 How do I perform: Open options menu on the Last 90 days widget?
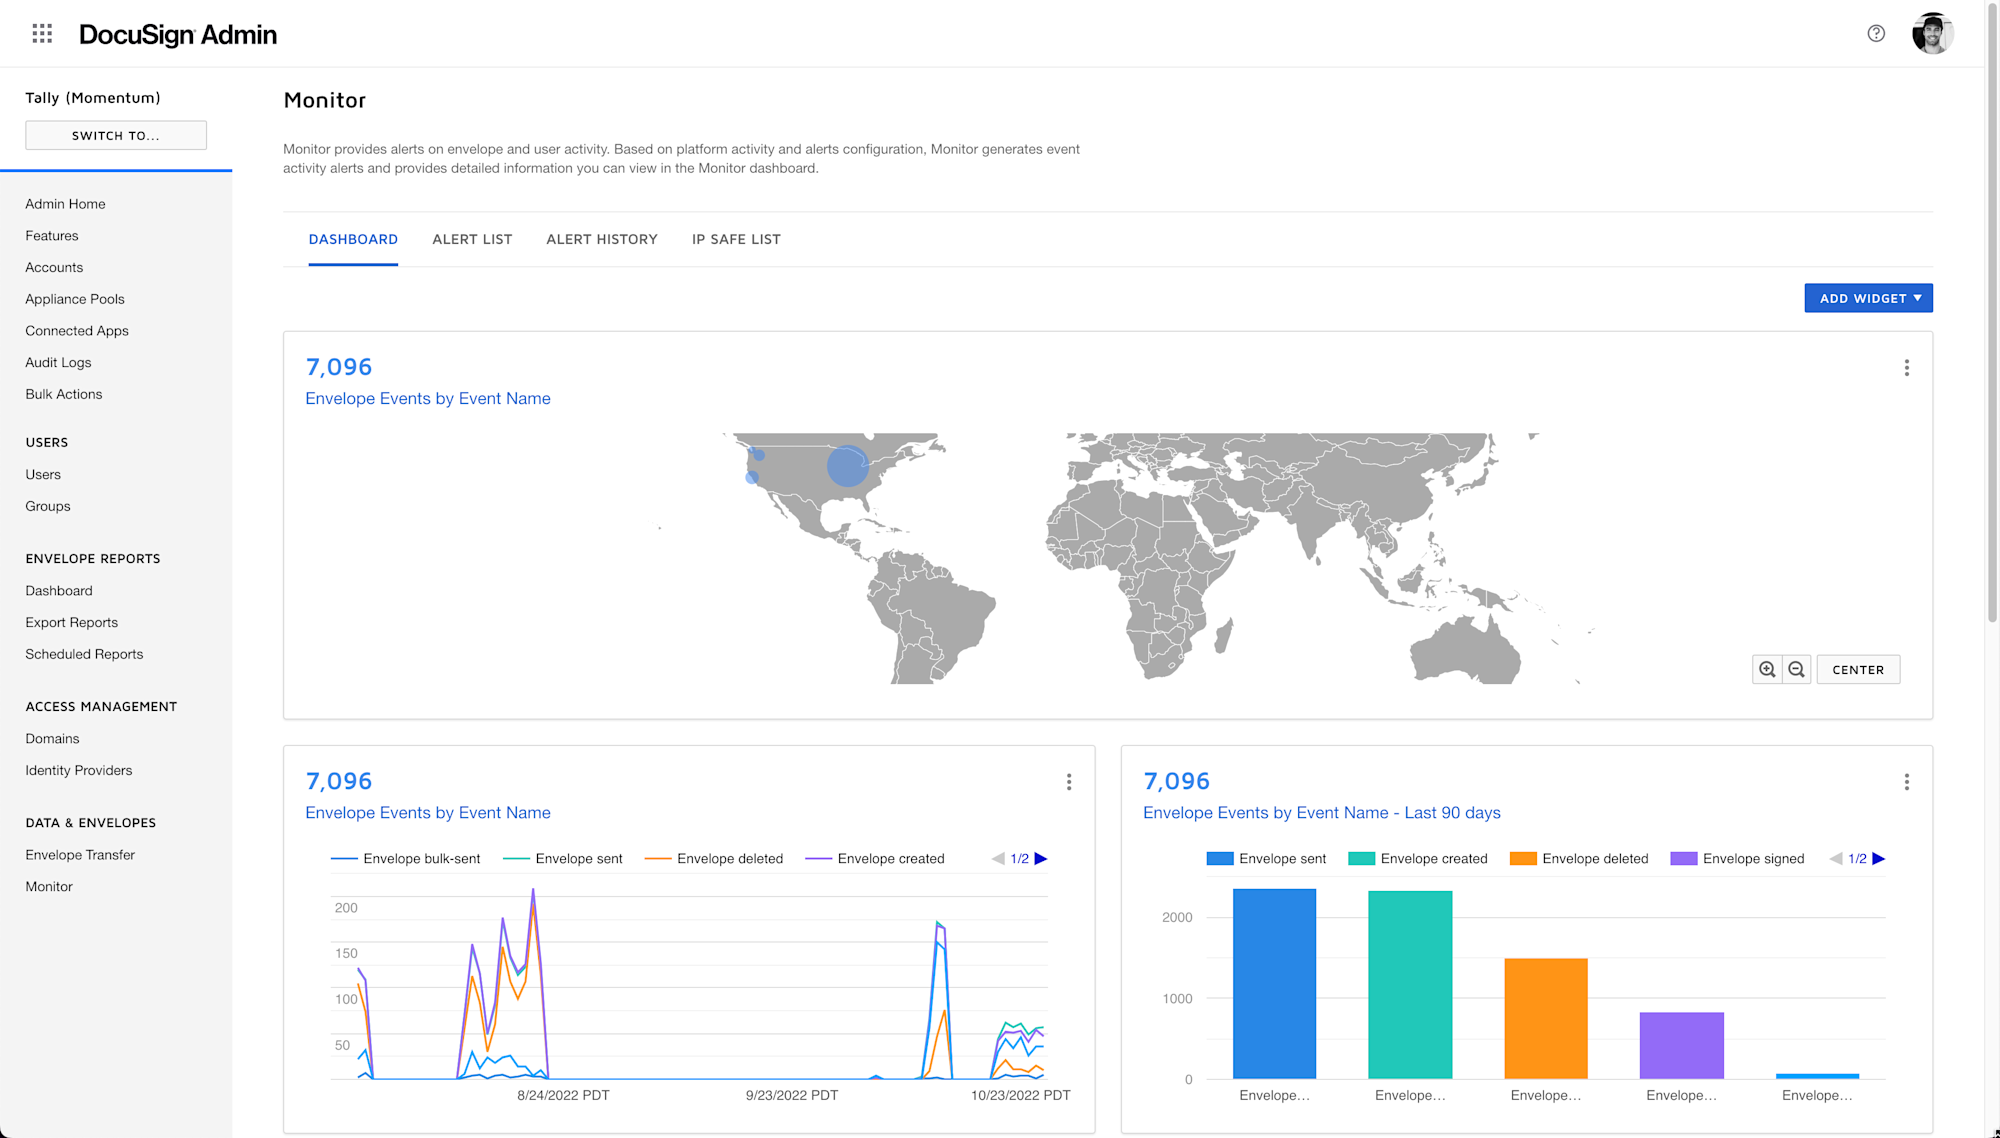[x=1907, y=782]
